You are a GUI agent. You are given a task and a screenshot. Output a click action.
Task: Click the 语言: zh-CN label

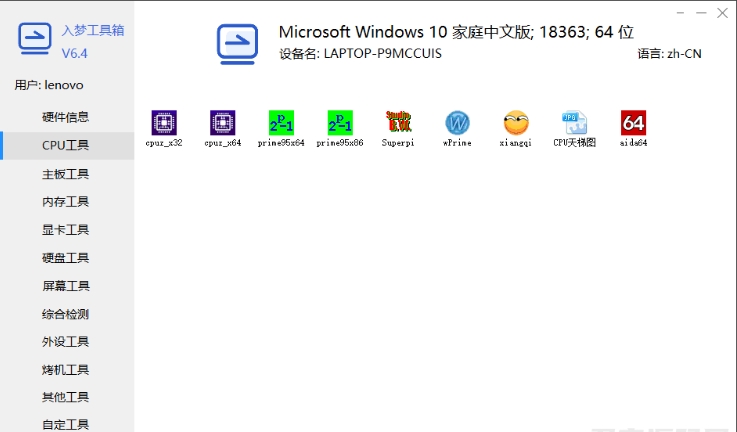(669, 54)
